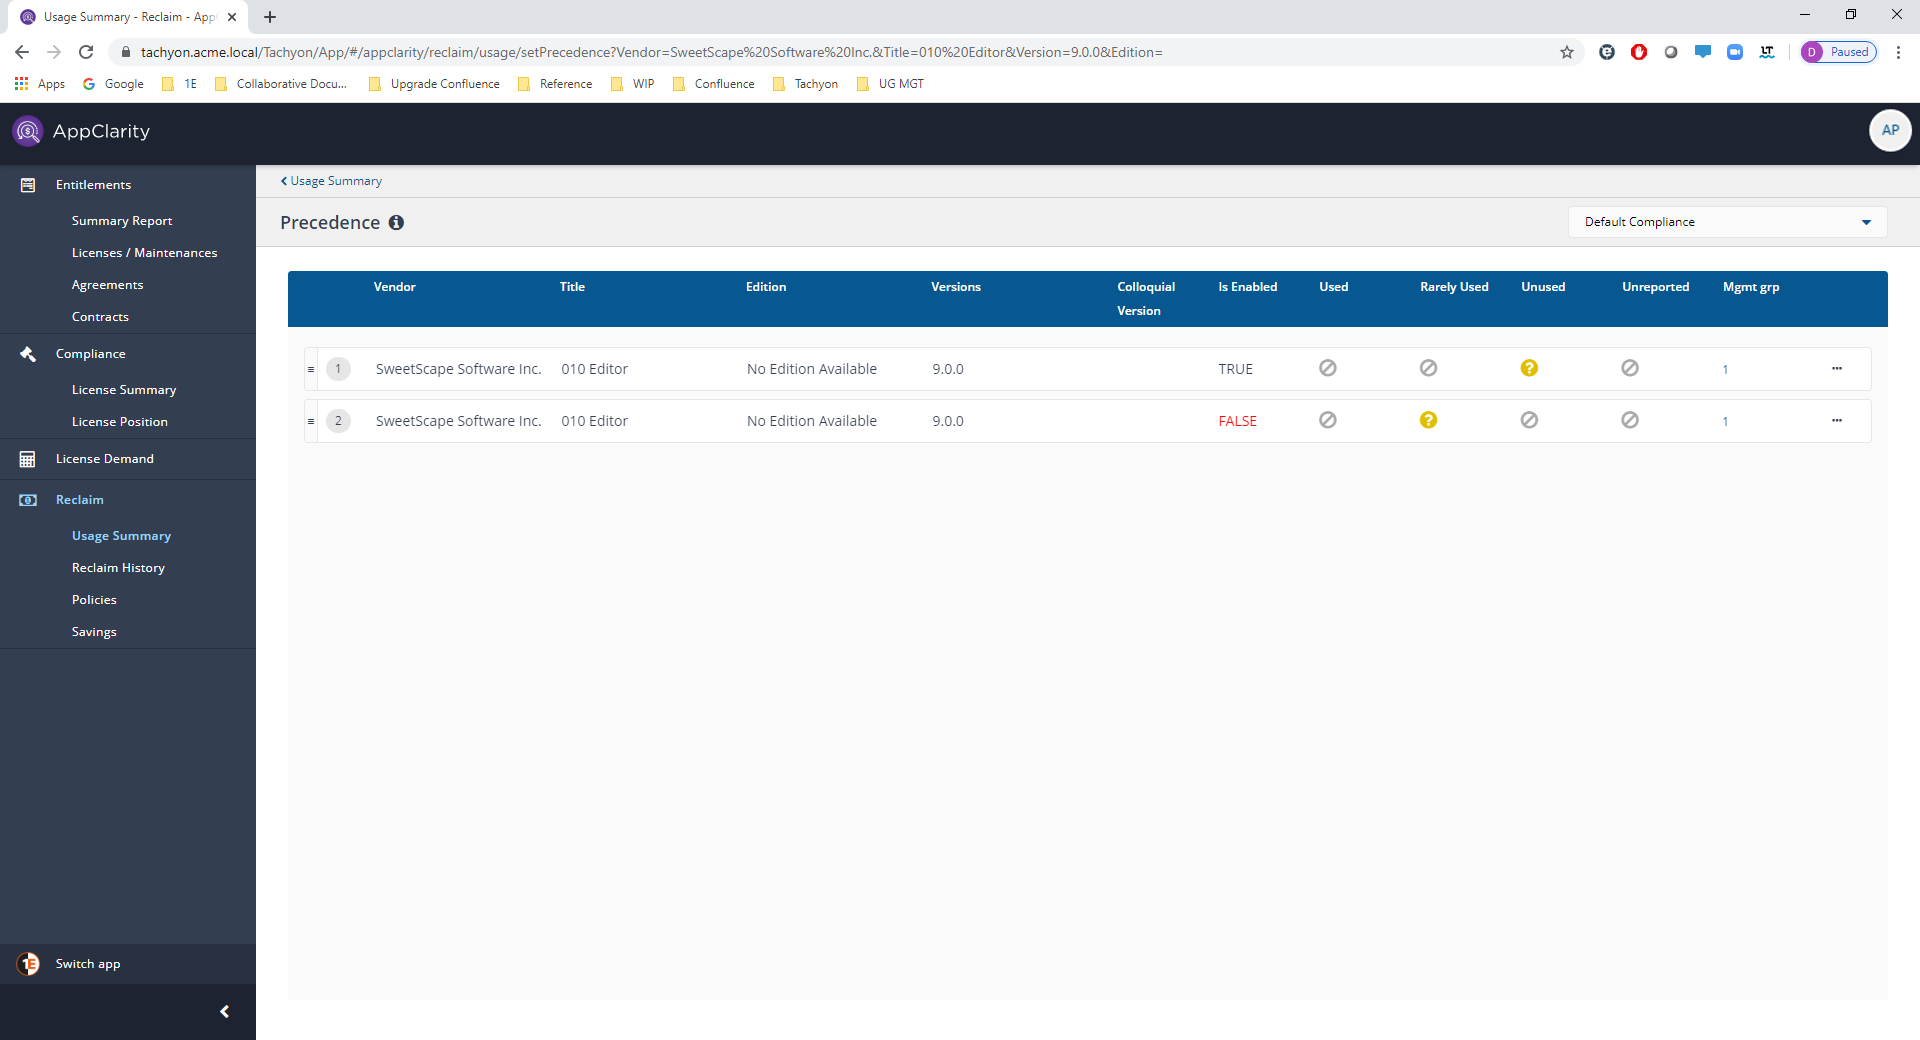Screen dimensions: 1920x1040
Task: Click the Used disabled icon in row 1
Action: pyautogui.click(x=1328, y=368)
